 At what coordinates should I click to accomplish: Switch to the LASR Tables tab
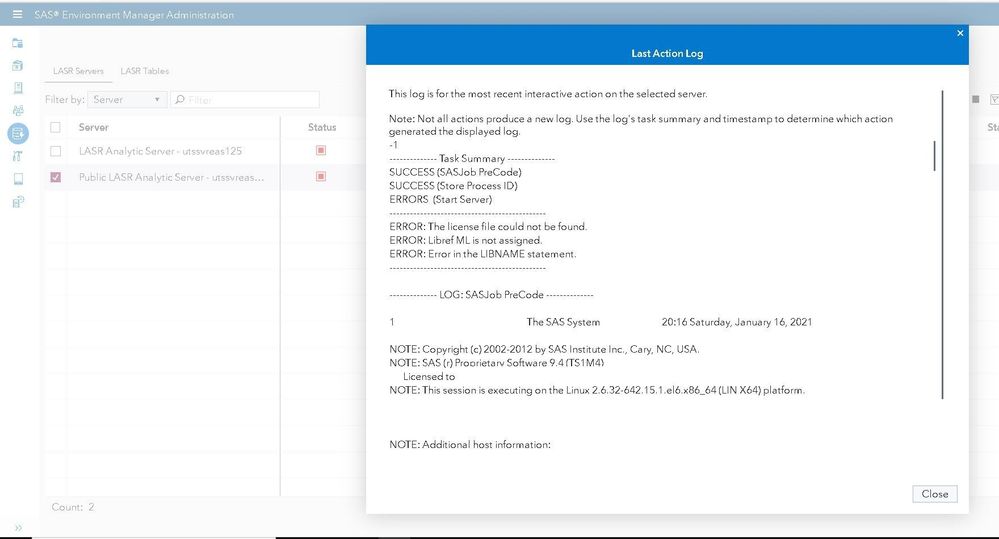pyautogui.click(x=145, y=71)
